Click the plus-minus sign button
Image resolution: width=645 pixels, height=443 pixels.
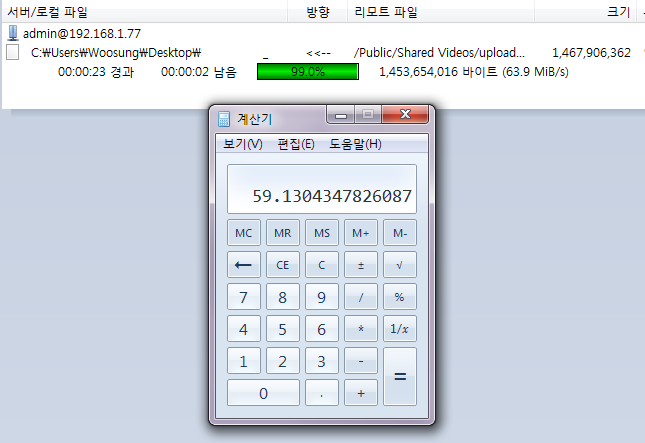[x=361, y=266]
